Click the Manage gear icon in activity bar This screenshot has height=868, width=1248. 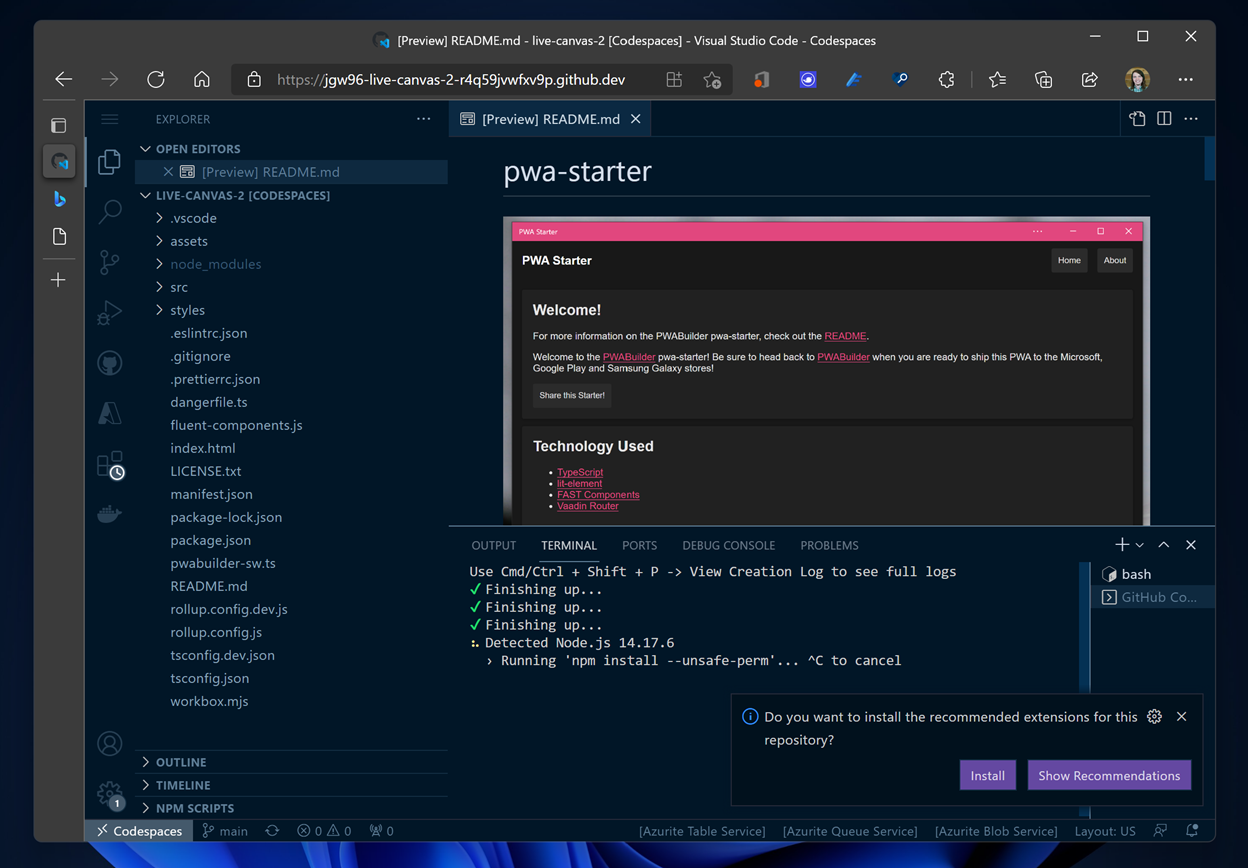point(109,793)
